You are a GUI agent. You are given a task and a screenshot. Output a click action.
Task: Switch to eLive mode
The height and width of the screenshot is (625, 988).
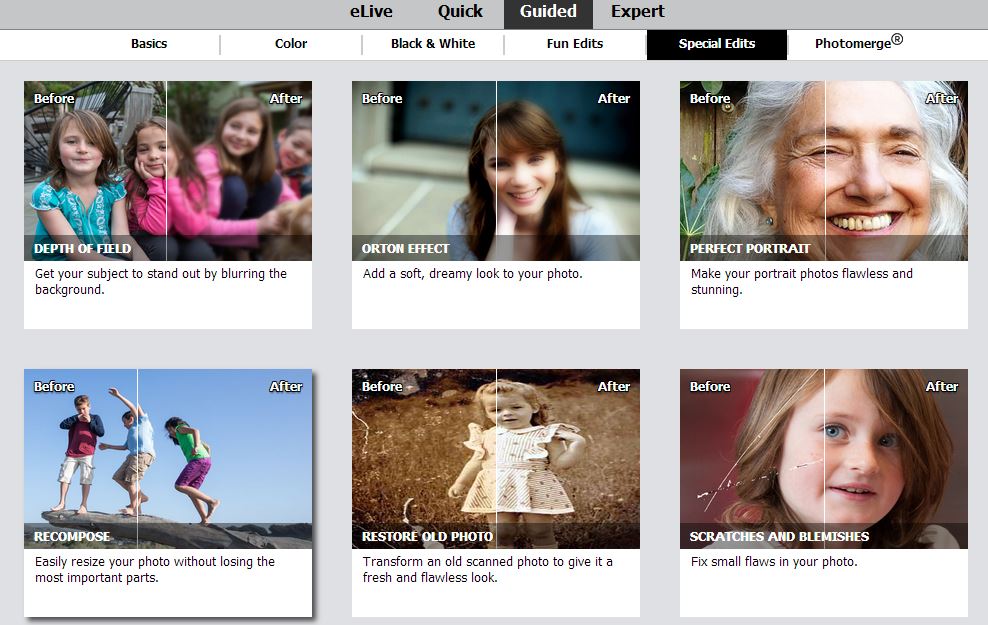tap(371, 12)
